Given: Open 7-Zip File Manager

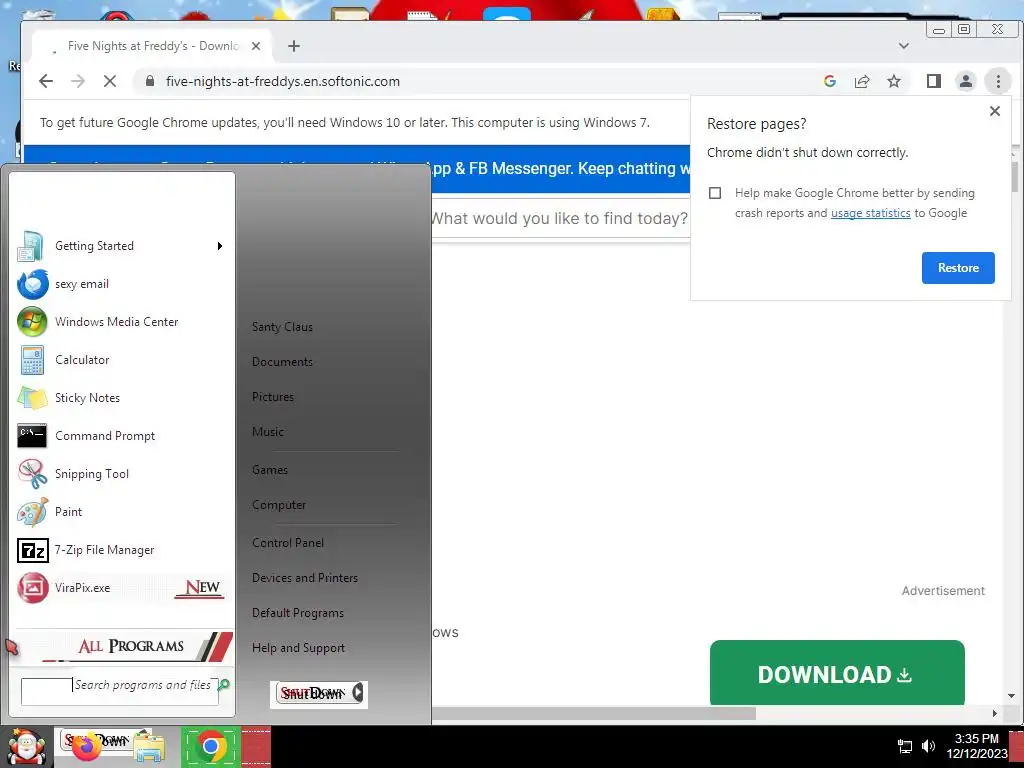Looking at the screenshot, I should [121, 550].
